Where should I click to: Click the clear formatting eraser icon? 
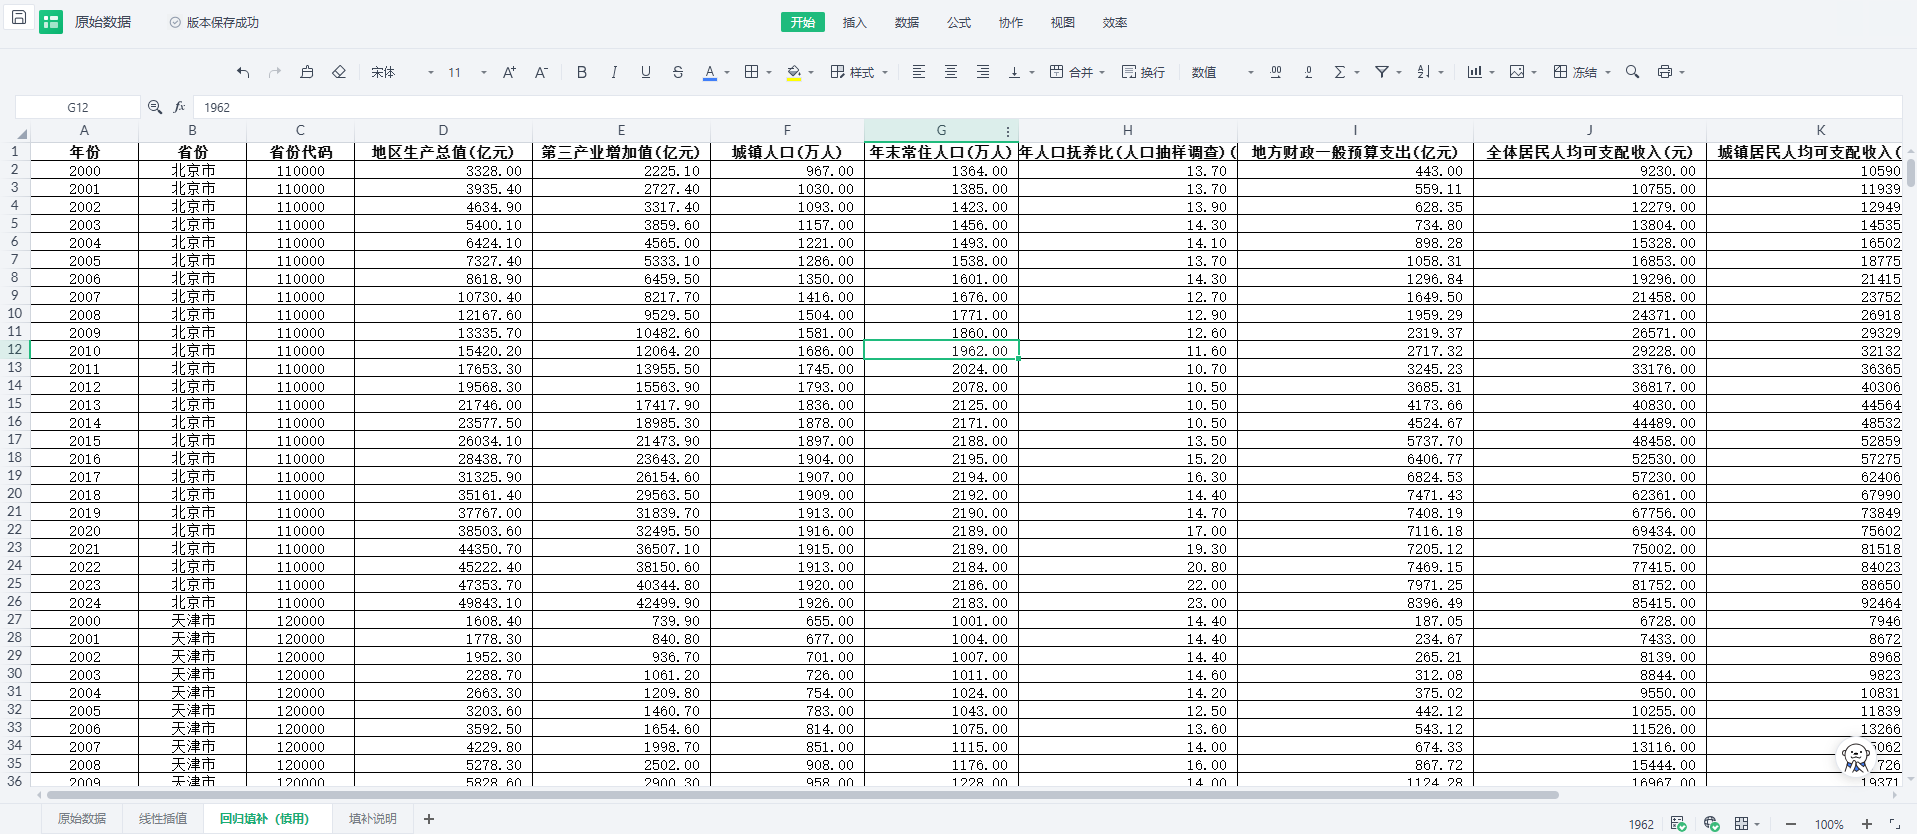(339, 72)
